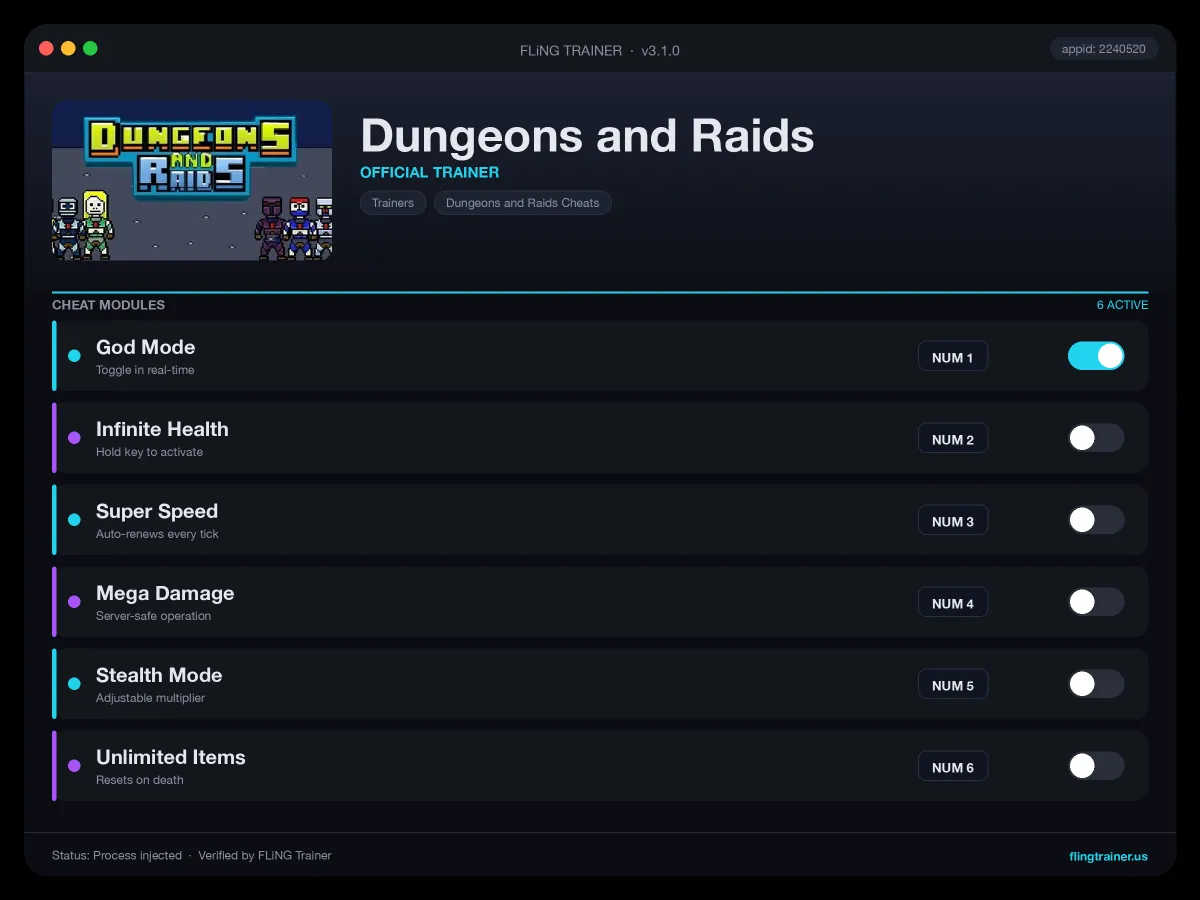
Task: Select the Infinite Health title text
Action: (x=162, y=429)
